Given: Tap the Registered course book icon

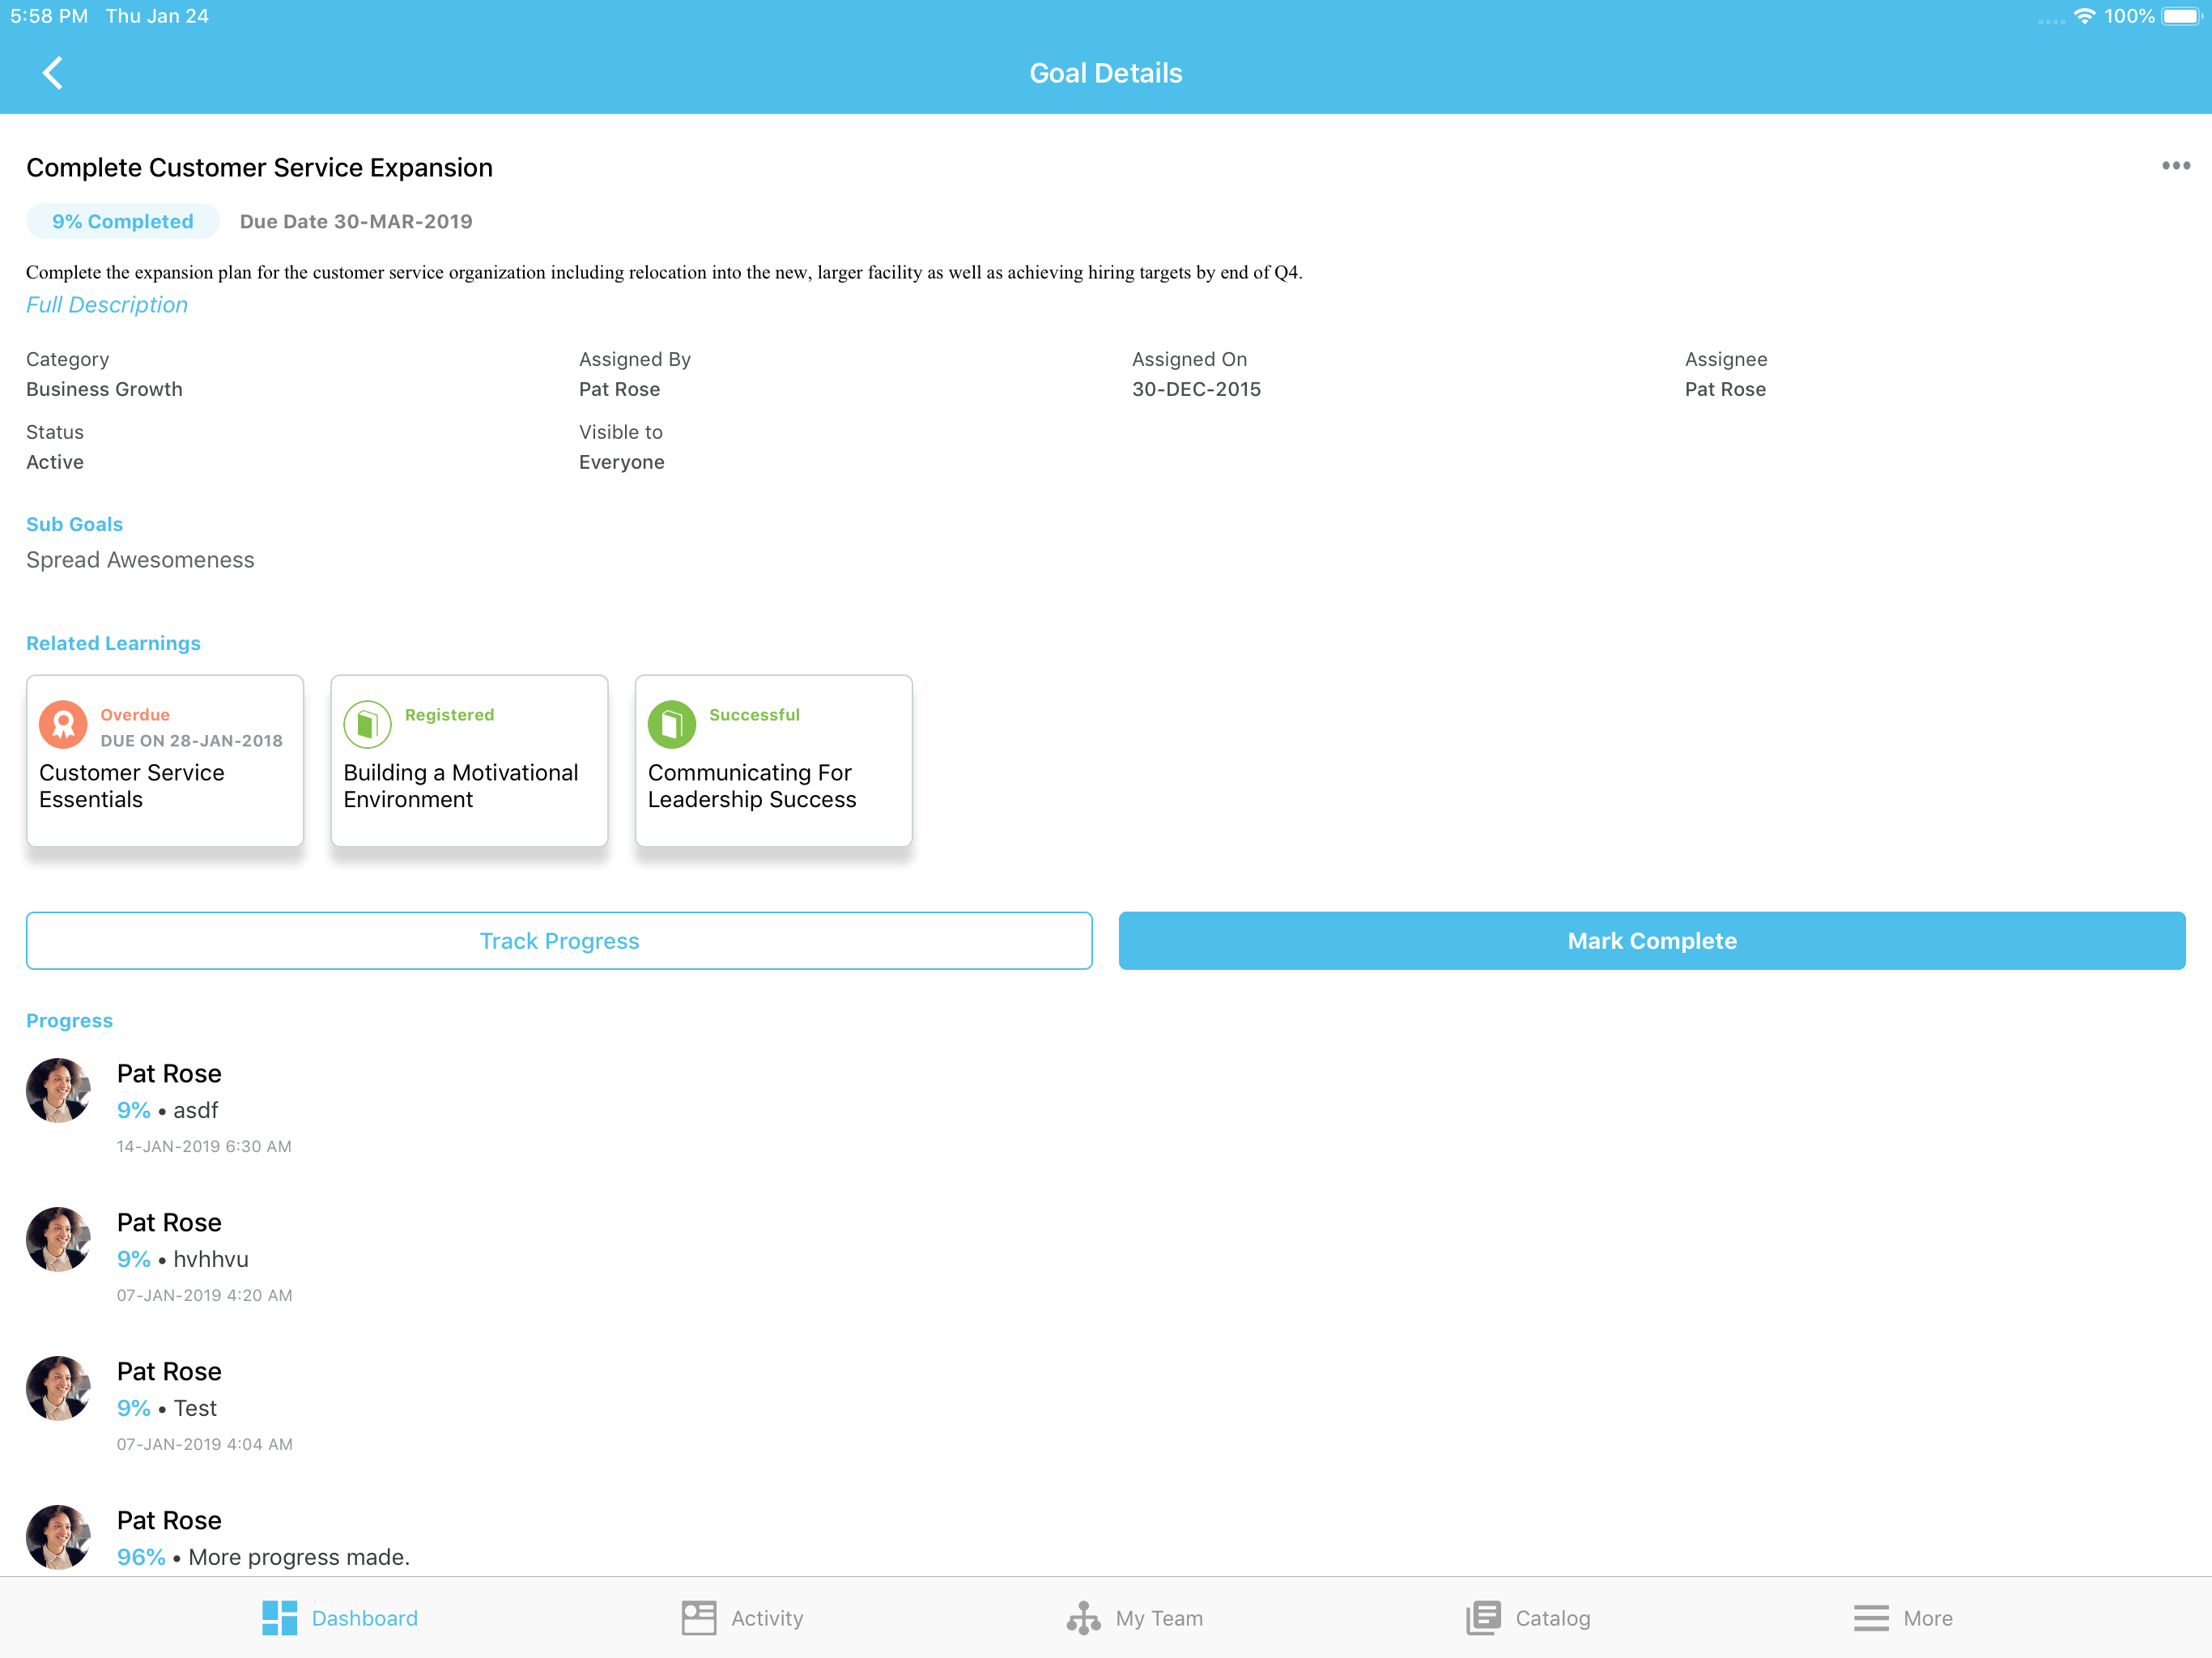Looking at the screenshot, I should click(367, 724).
